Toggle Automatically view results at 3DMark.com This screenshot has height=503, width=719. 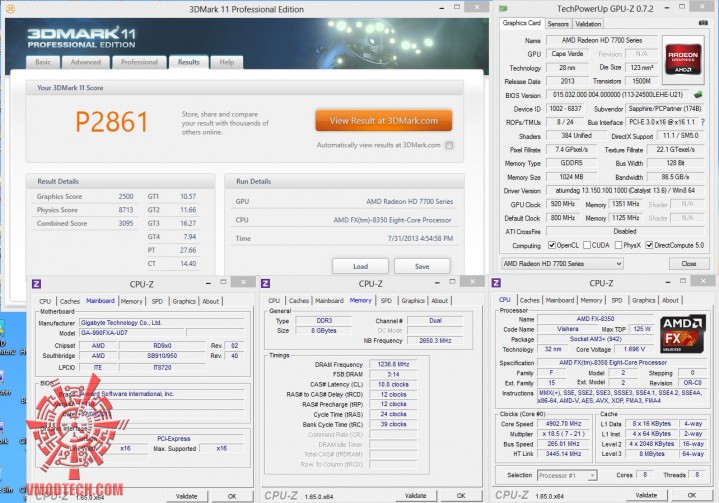point(449,145)
